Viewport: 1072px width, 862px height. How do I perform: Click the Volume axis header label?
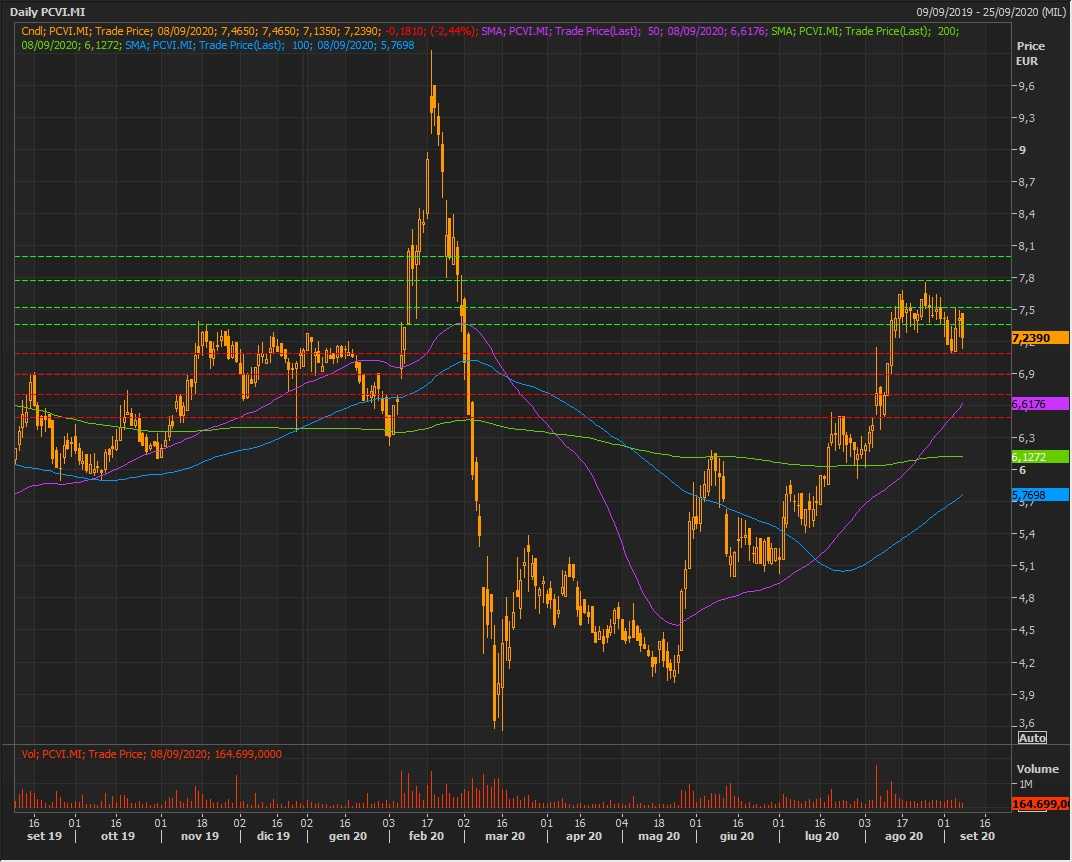[1036, 770]
